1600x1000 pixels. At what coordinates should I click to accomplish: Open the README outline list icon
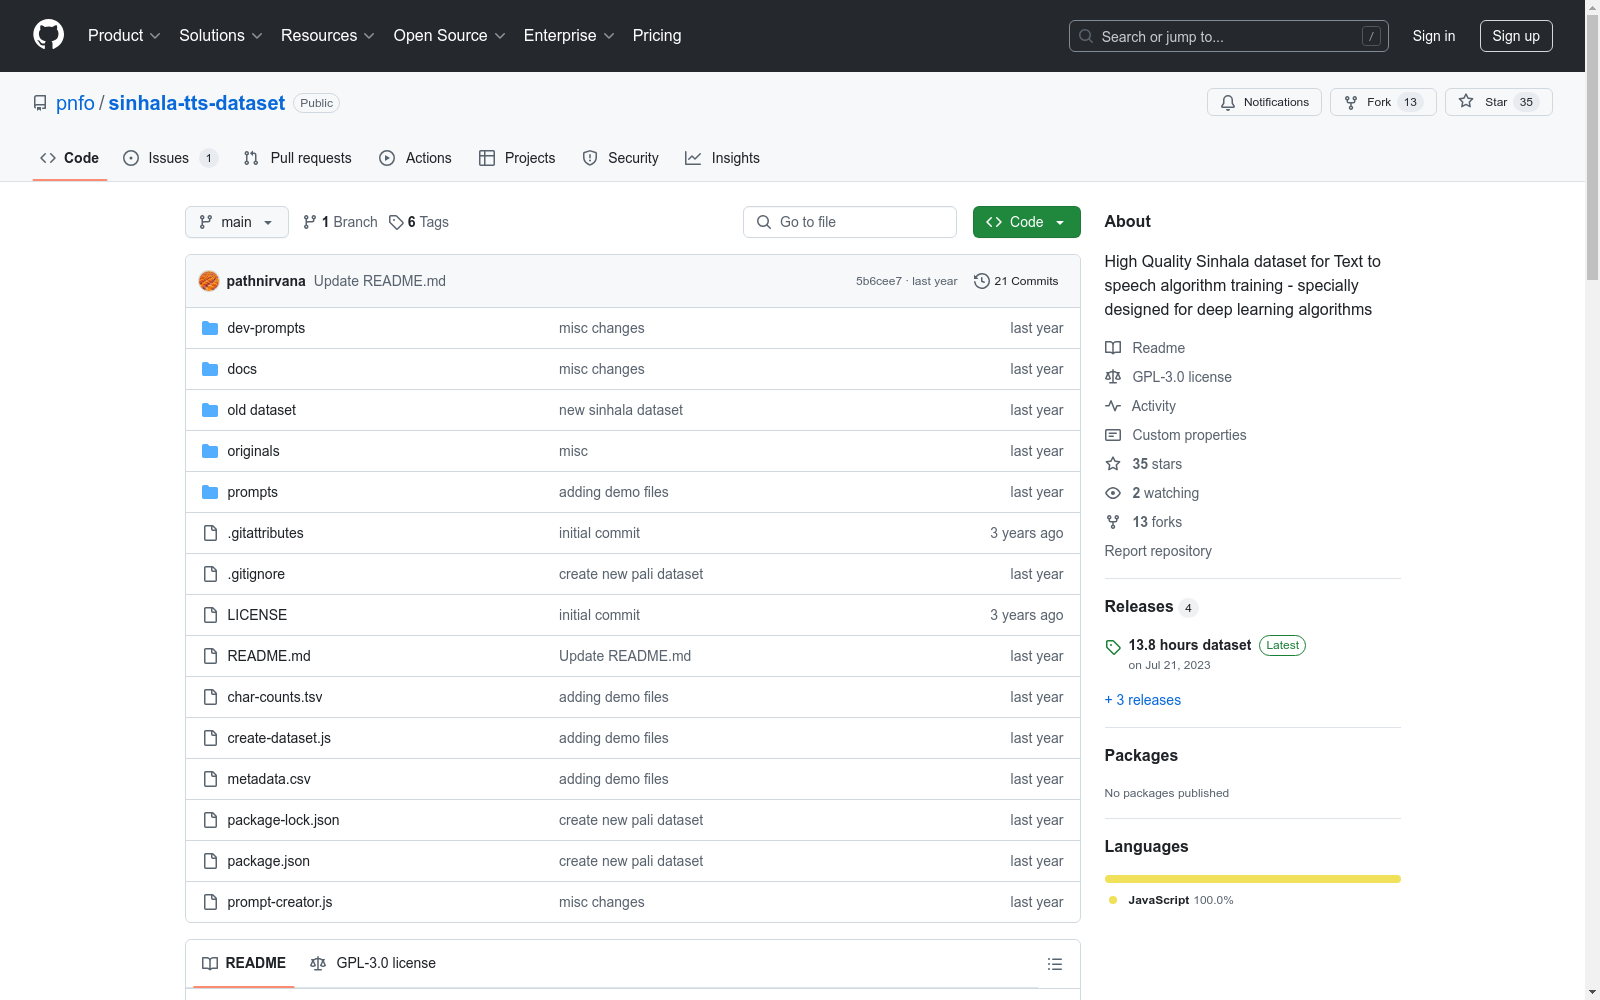pos(1054,964)
